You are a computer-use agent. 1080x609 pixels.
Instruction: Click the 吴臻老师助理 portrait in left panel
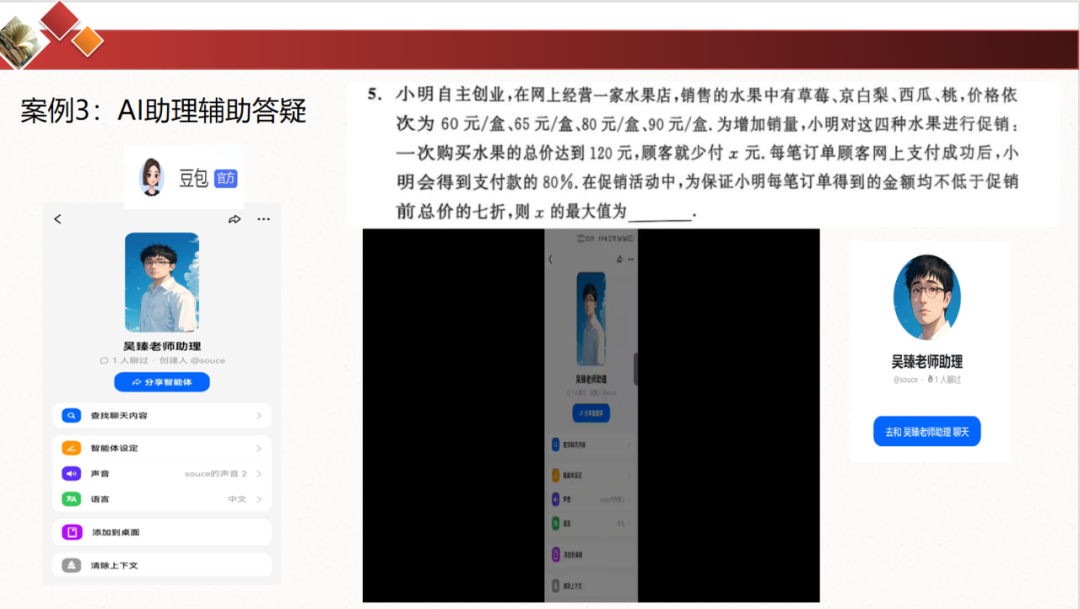(x=162, y=282)
